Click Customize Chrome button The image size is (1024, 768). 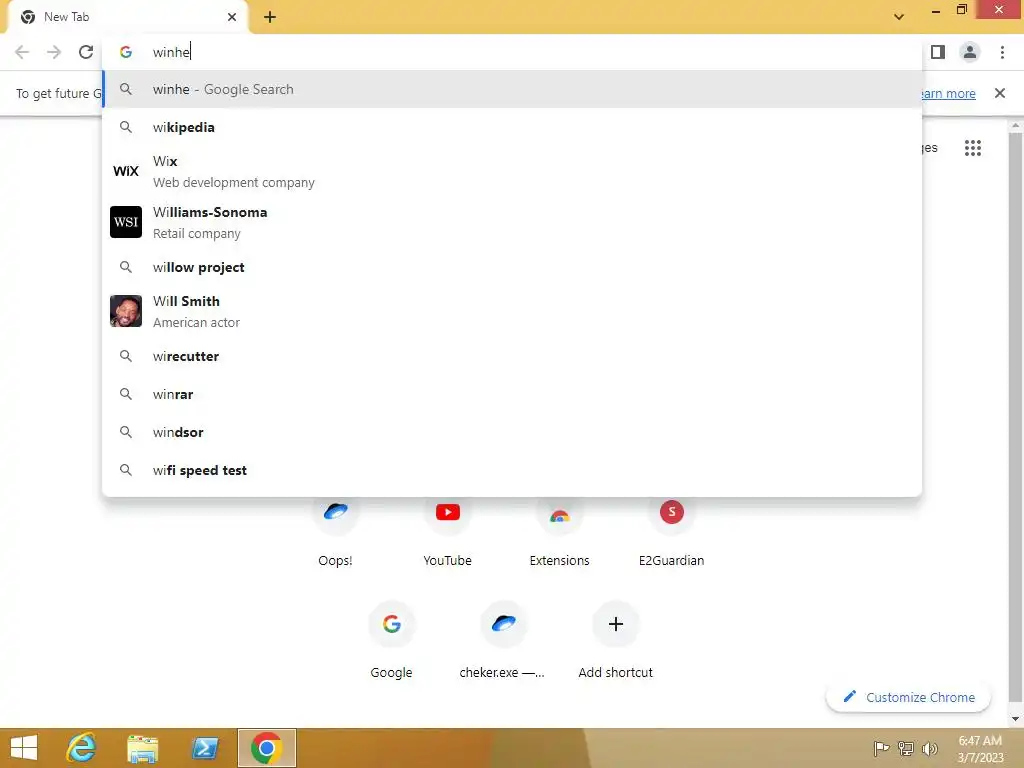[908, 697]
